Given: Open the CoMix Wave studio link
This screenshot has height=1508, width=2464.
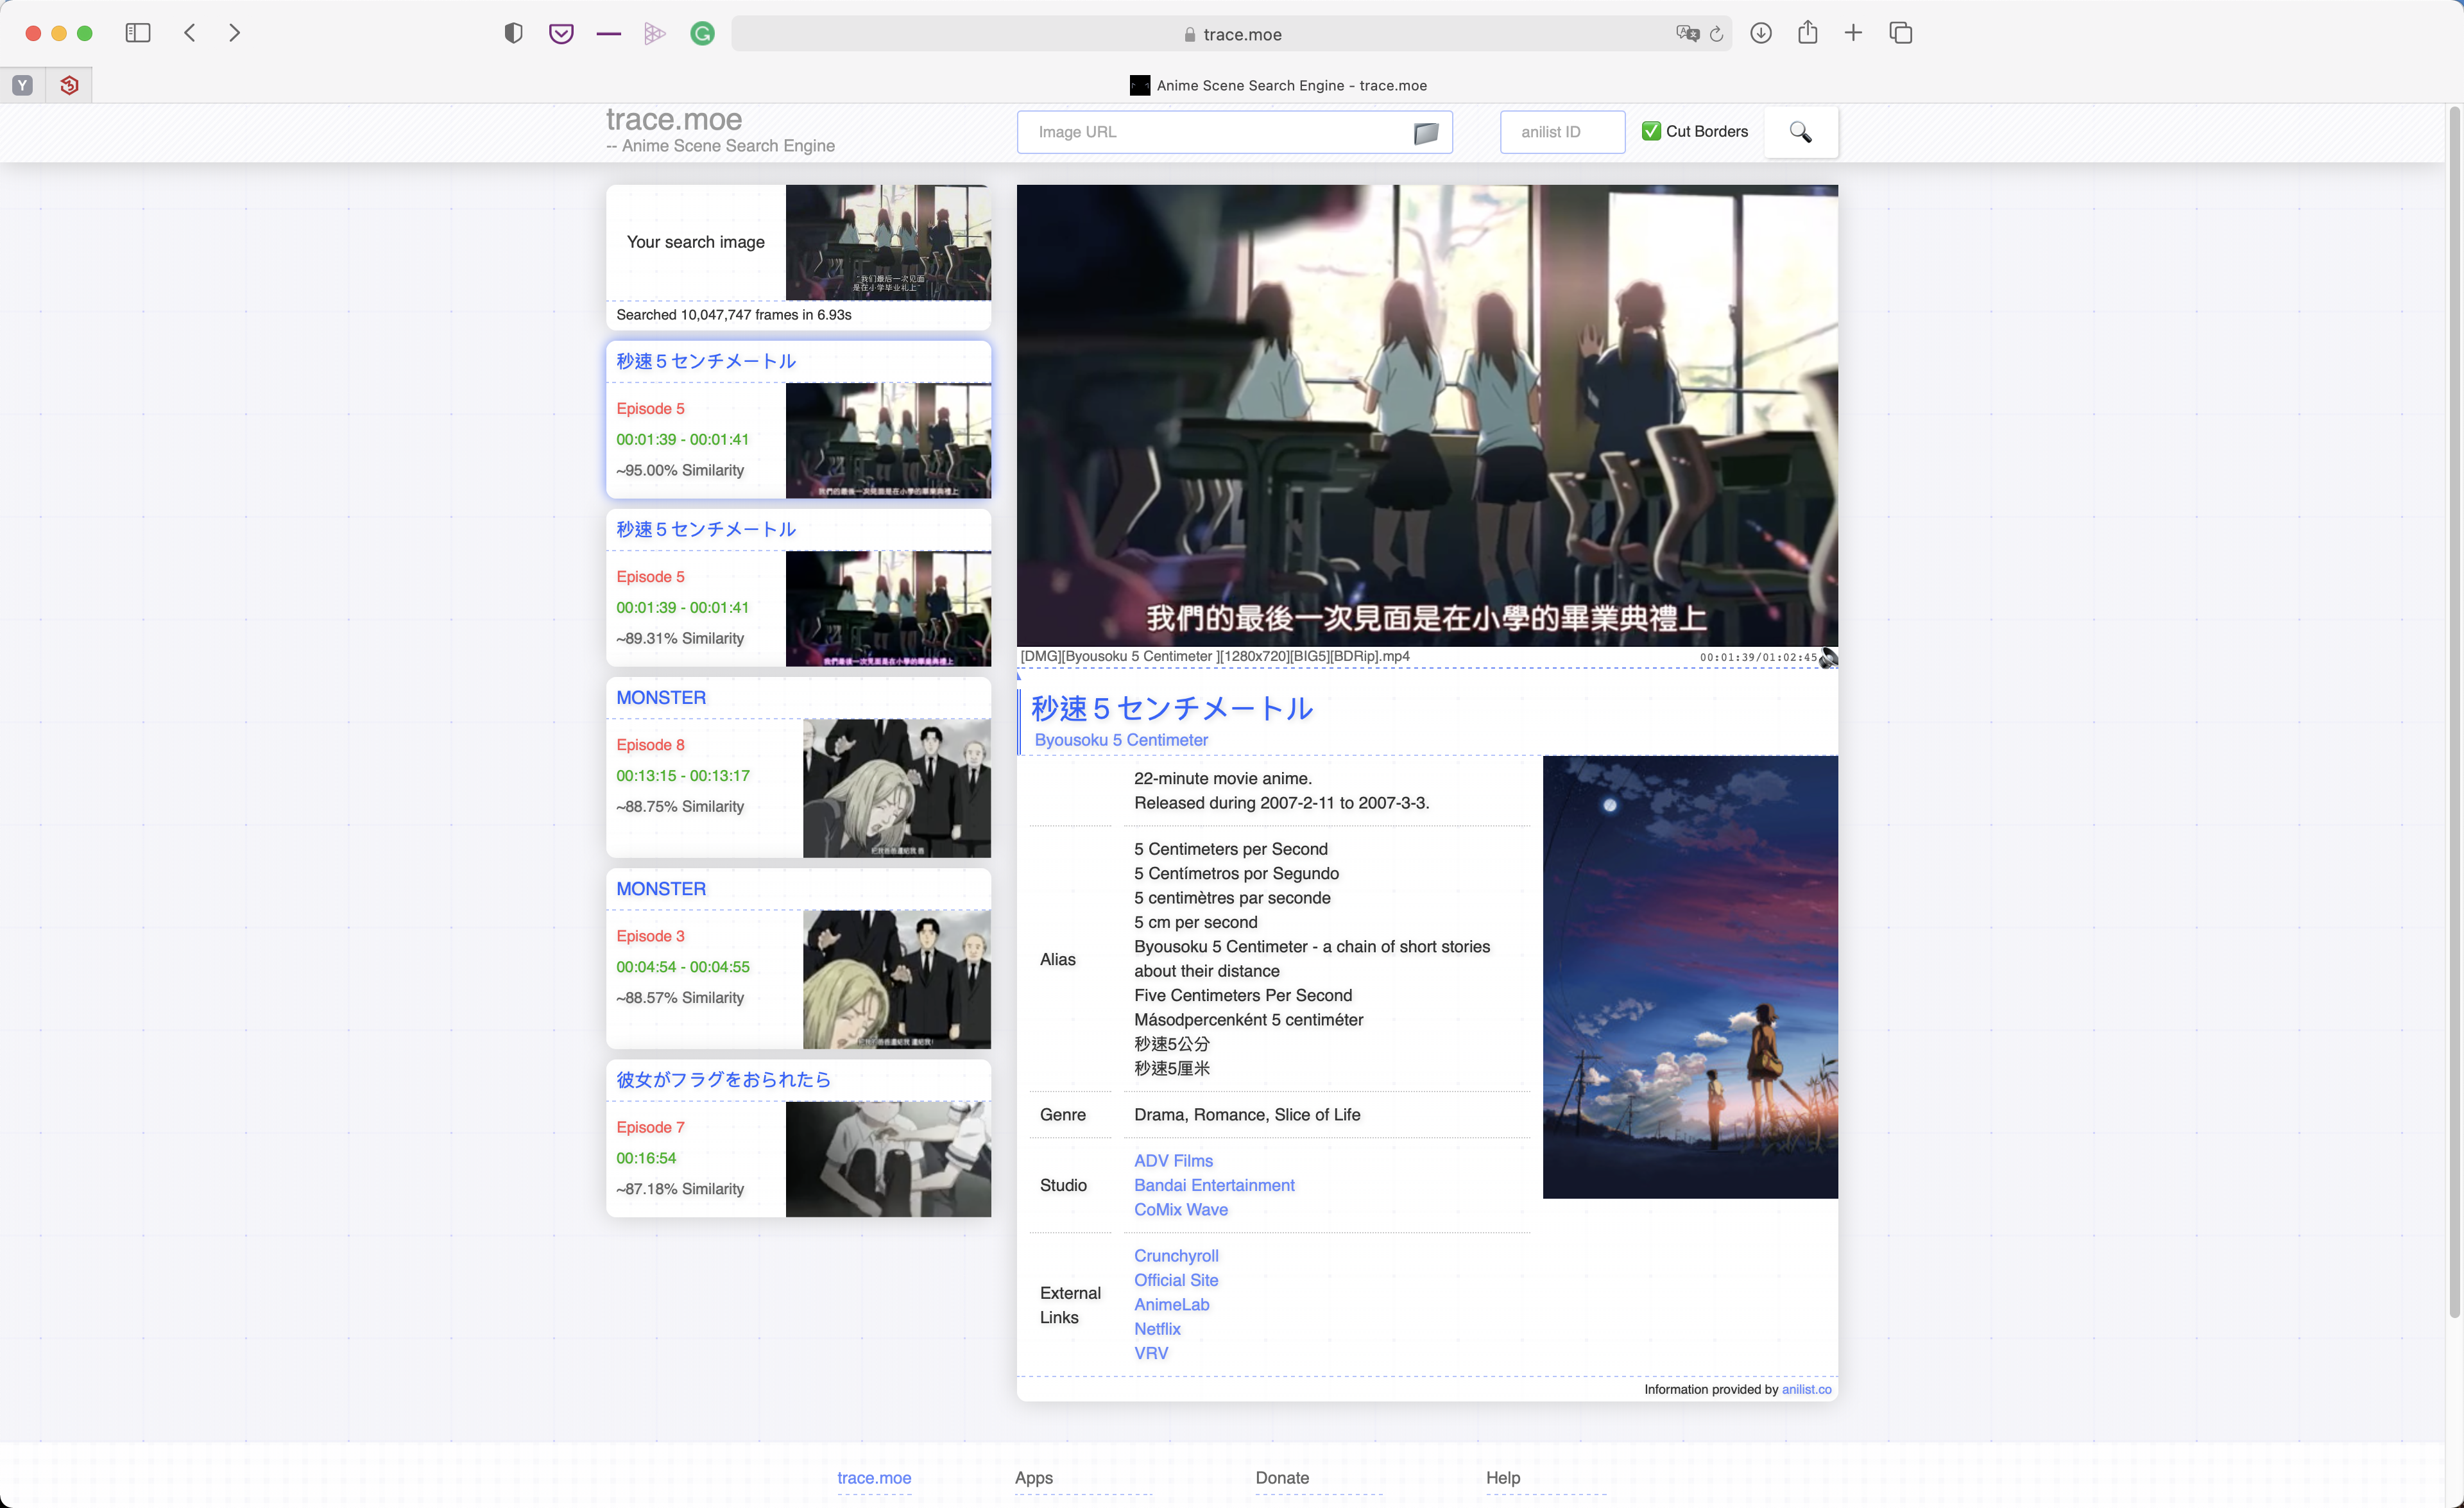Looking at the screenshot, I should pos(1181,1209).
